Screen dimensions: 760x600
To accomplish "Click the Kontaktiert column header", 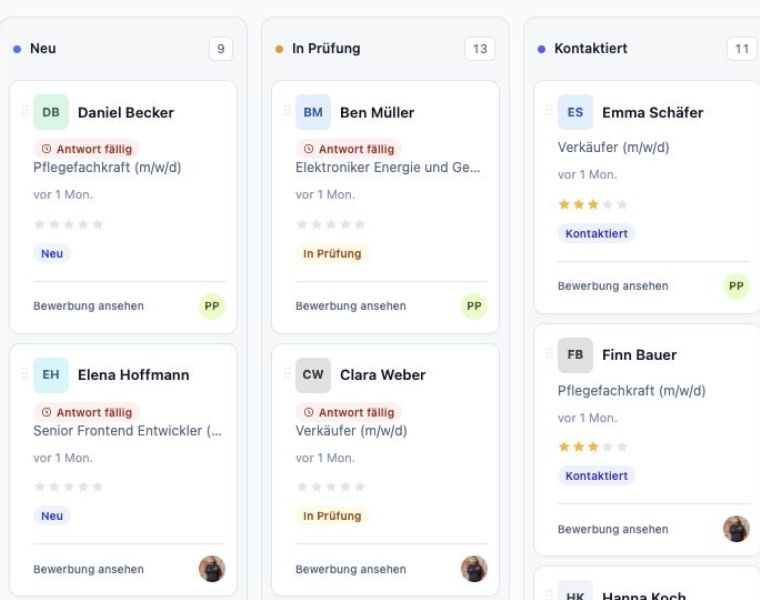I will click(x=590, y=48).
